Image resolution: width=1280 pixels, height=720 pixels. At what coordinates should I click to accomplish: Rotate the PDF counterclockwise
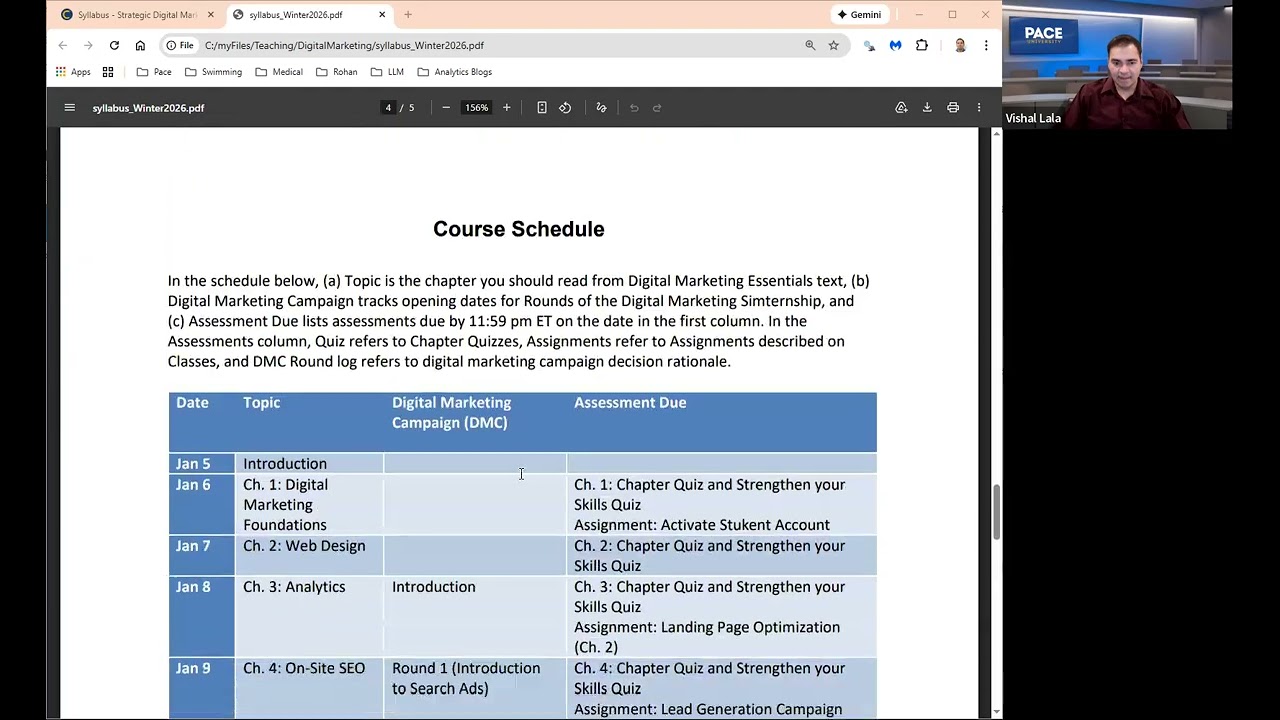point(565,108)
